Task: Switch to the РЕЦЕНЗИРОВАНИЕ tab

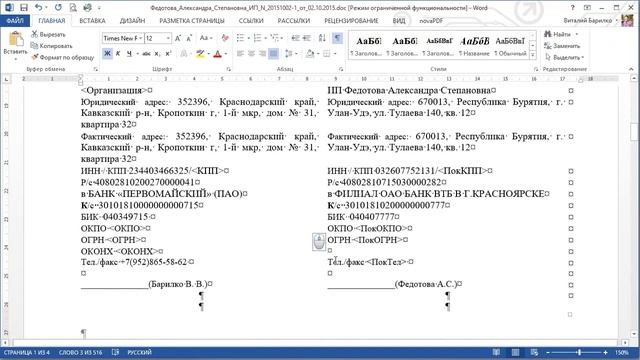Action: tap(351, 20)
